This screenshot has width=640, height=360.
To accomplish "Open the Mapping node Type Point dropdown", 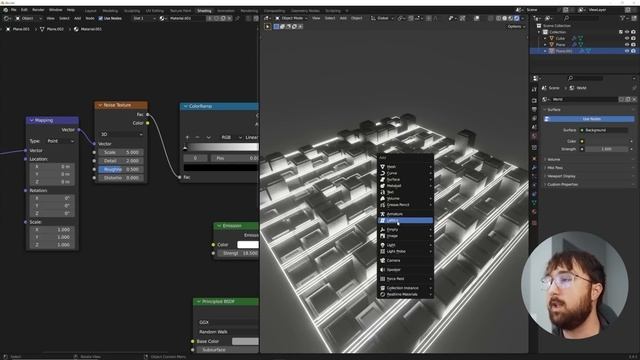I will coord(60,141).
